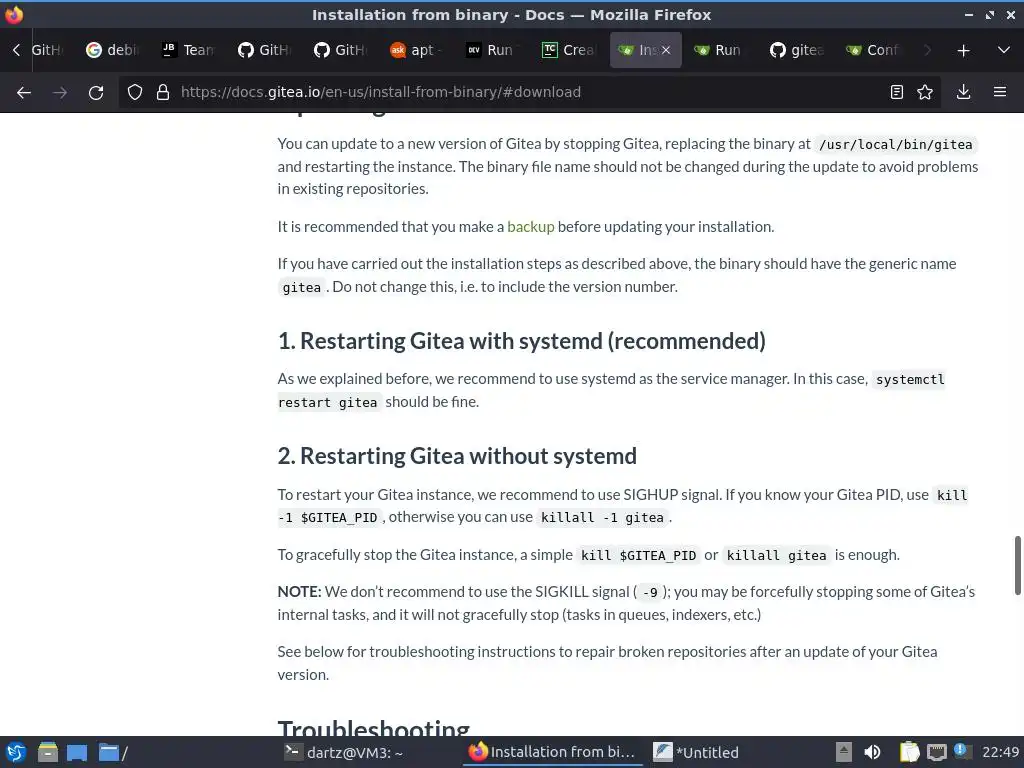The image size is (1024, 768).
Task: Switch to the Gitea 'Conf' tab
Action: click(872, 50)
